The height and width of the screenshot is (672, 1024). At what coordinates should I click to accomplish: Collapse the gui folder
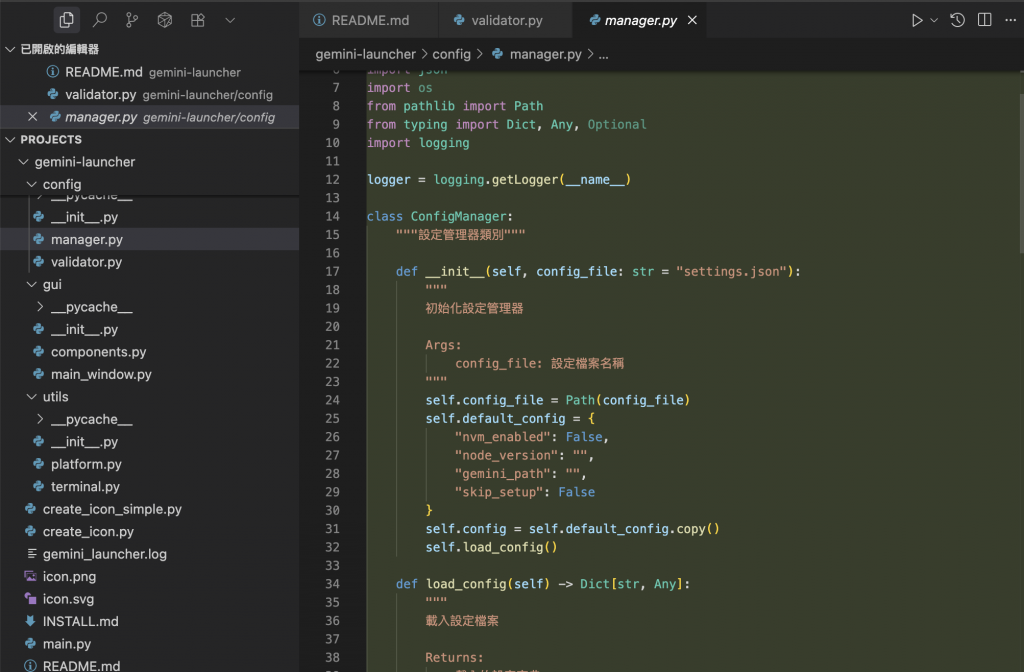coord(31,284)
